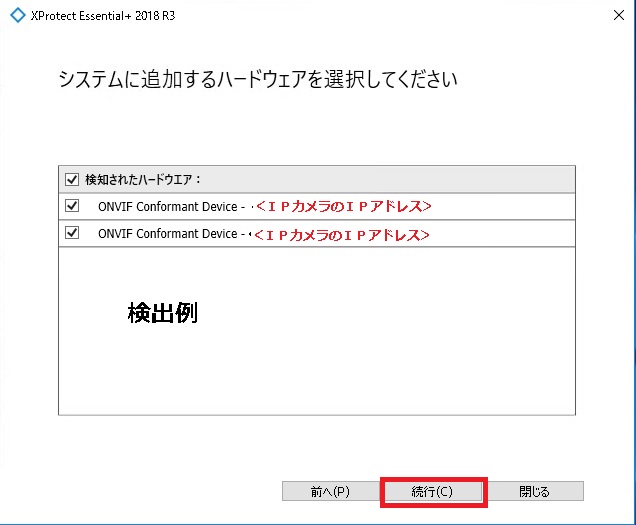Click the システムに追加するハードウェアを選択してください heading
Image resolution: width=636 pixels, height=525 pixels.
click(258, 79)
